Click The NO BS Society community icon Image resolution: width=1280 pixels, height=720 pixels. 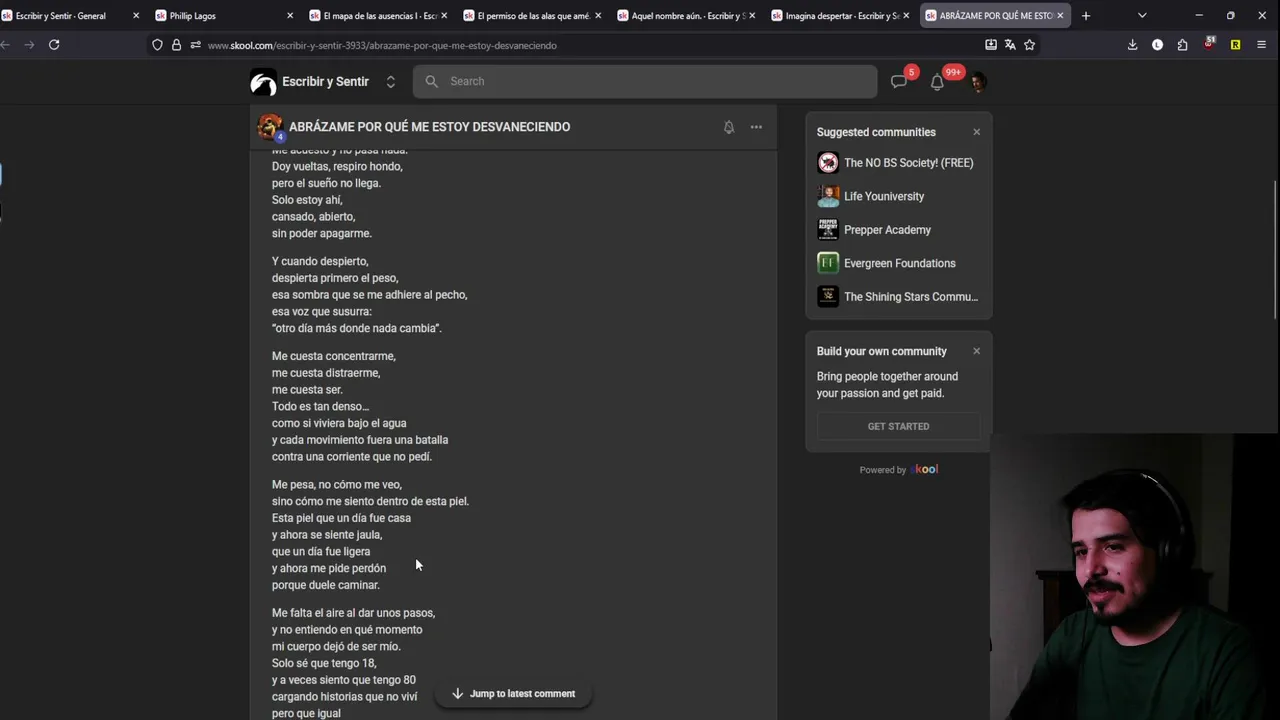click(x=828, y=163)
